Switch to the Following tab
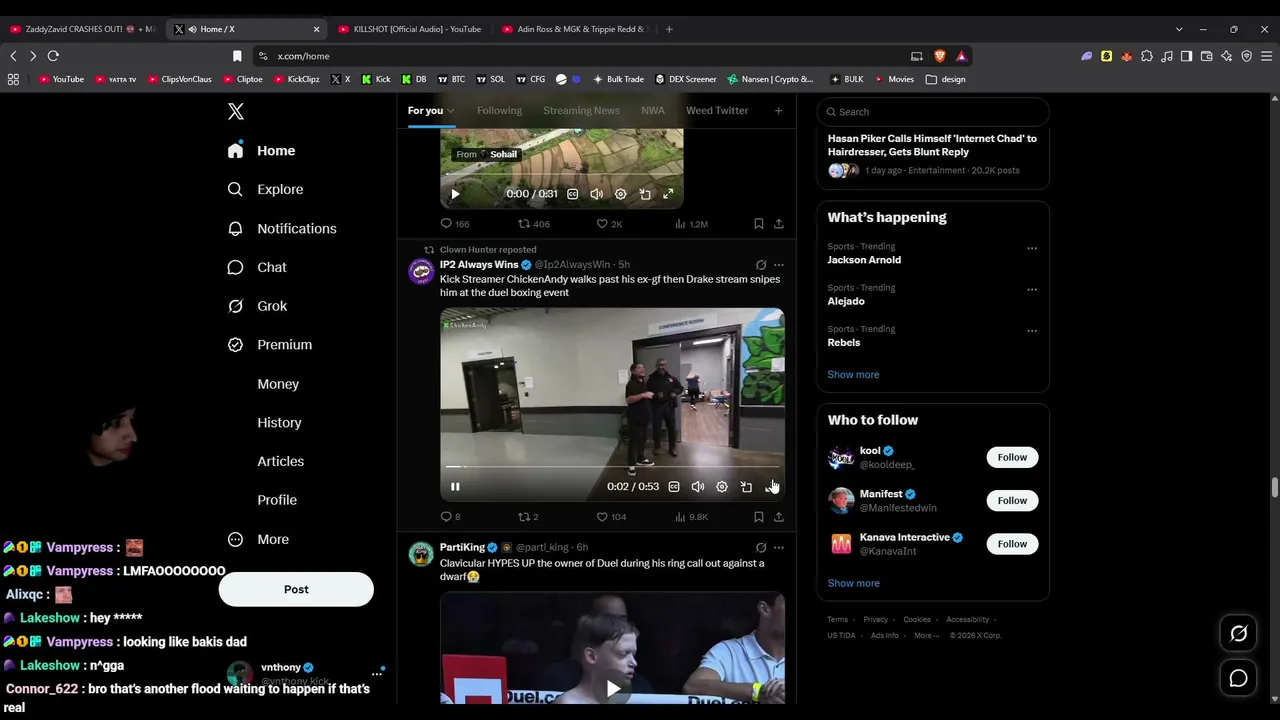1280x720 pixels. pyautogui.click(x=499, y=111)
